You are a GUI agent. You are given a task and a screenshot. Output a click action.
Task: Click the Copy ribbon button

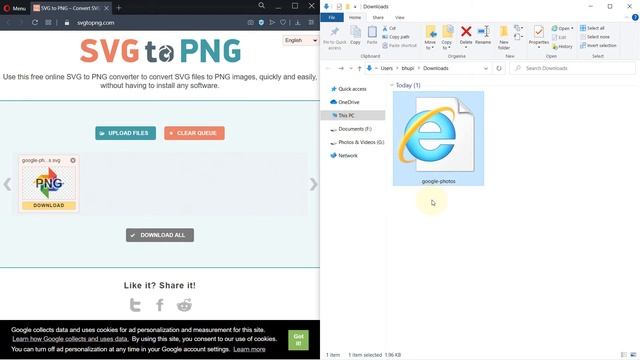point(356,36)
